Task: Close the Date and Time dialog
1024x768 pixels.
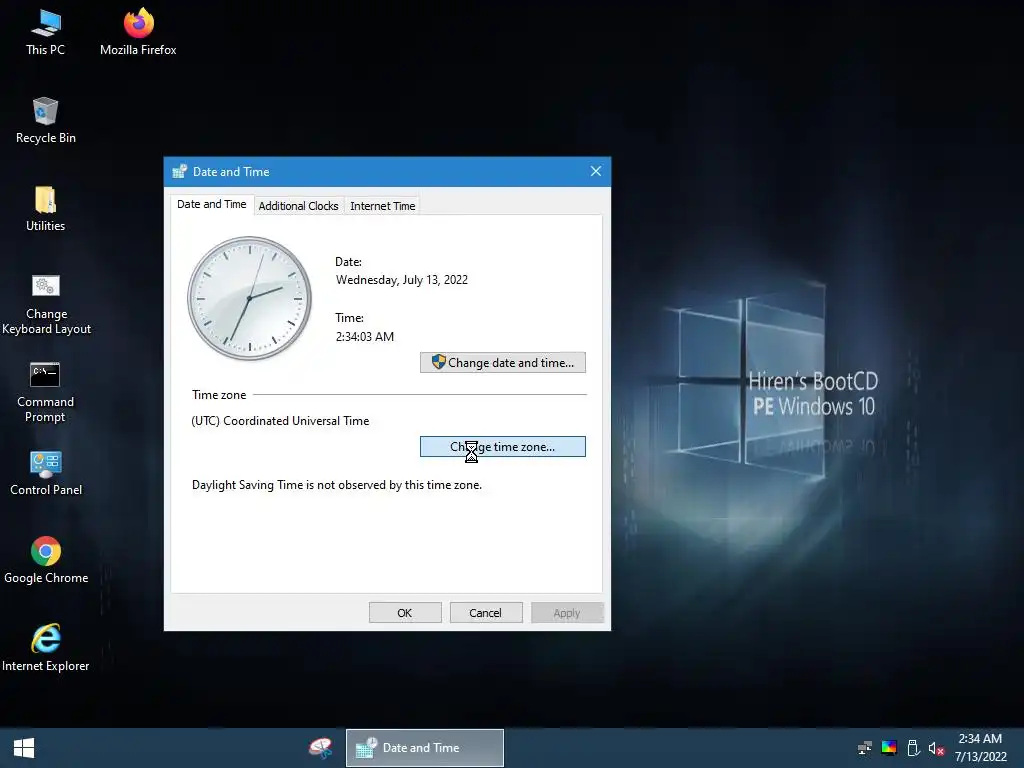Action: tap(596, 171)
